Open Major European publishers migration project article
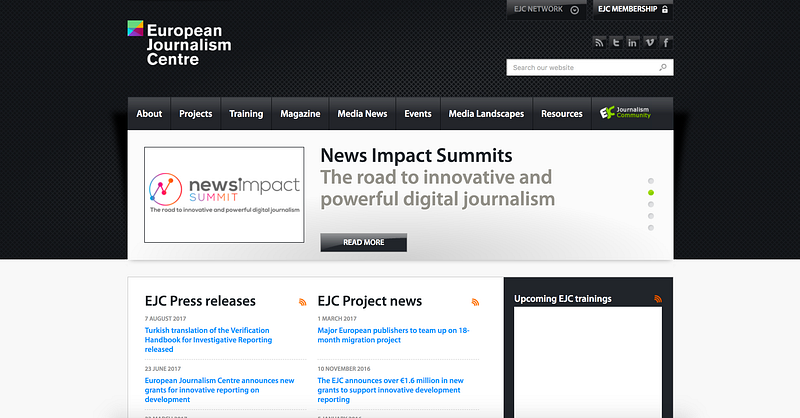The height and width of the screenshot is (418, 800). pyautogui.click(x=393, y=335)
